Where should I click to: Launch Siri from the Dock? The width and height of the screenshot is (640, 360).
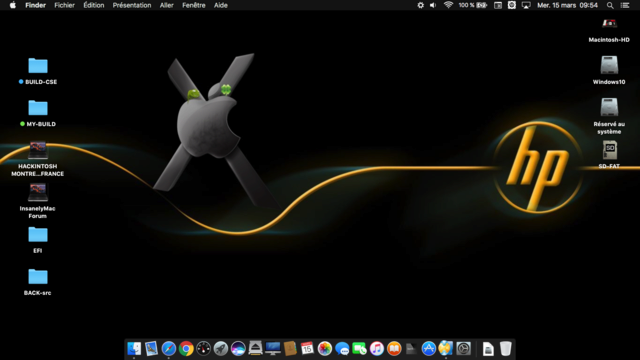click(238, 349)
